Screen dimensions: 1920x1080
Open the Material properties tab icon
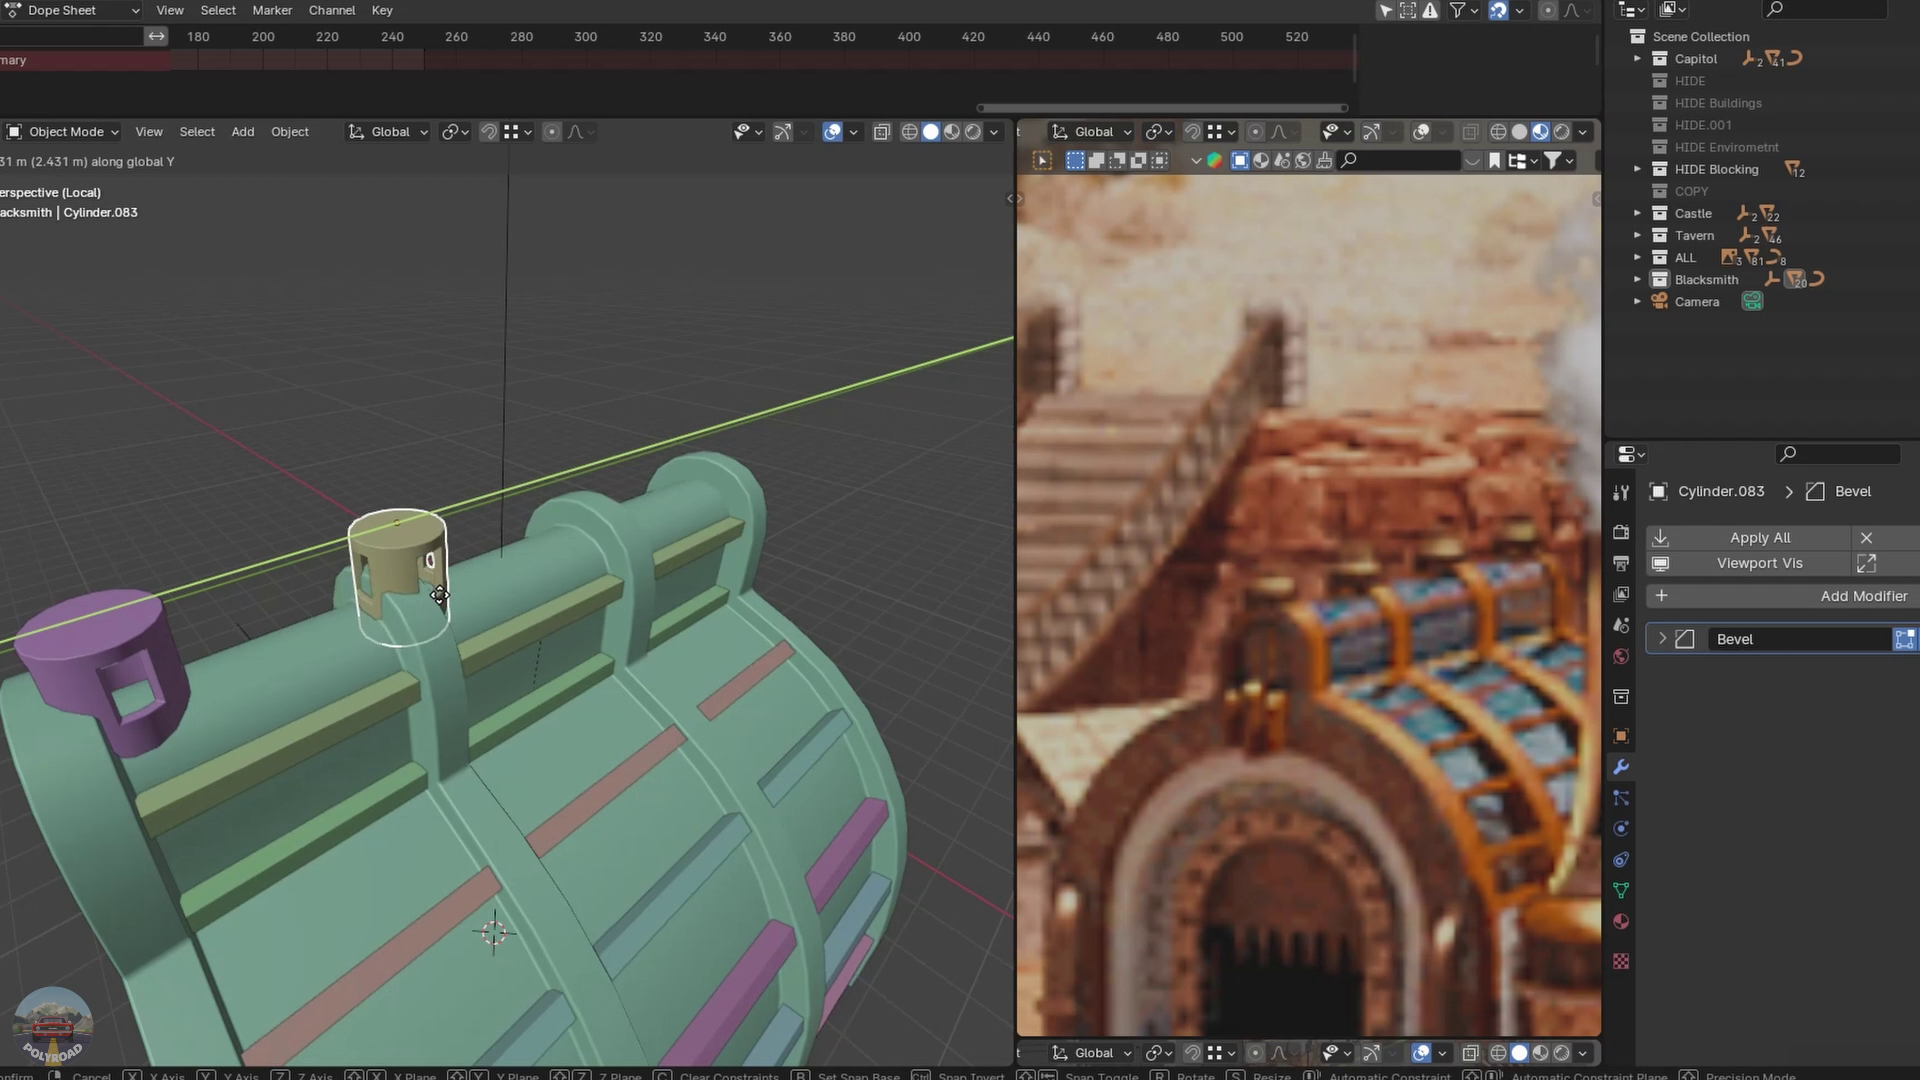click(x=1621, y=921)
